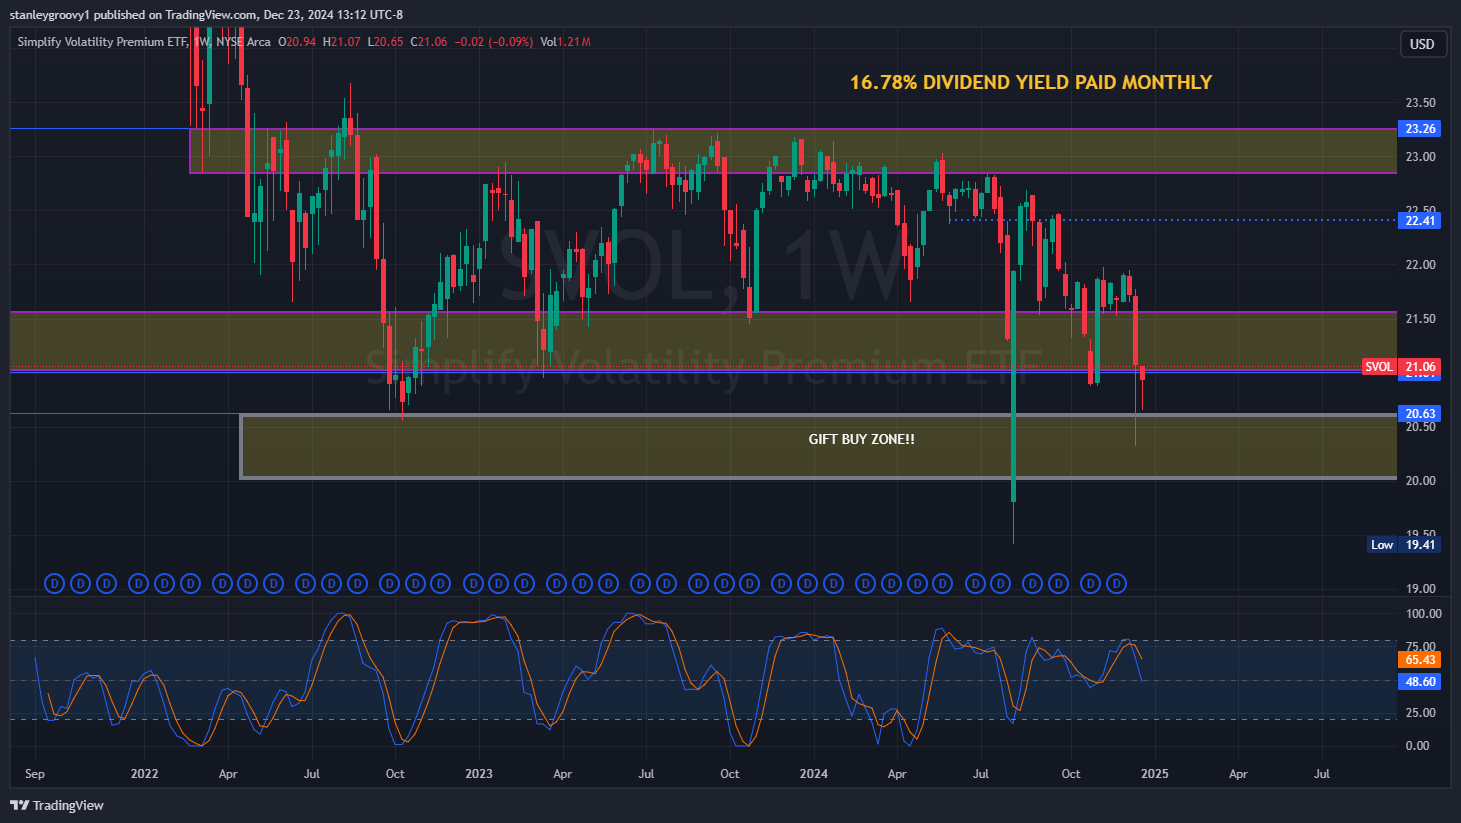Click the 2024 label on the time axis
1461x823 pixels.
coord(814,774)
